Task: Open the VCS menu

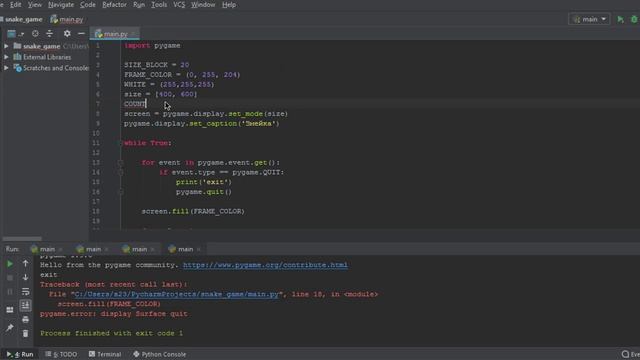Action: pyautogui.click(x=179, y=5)
